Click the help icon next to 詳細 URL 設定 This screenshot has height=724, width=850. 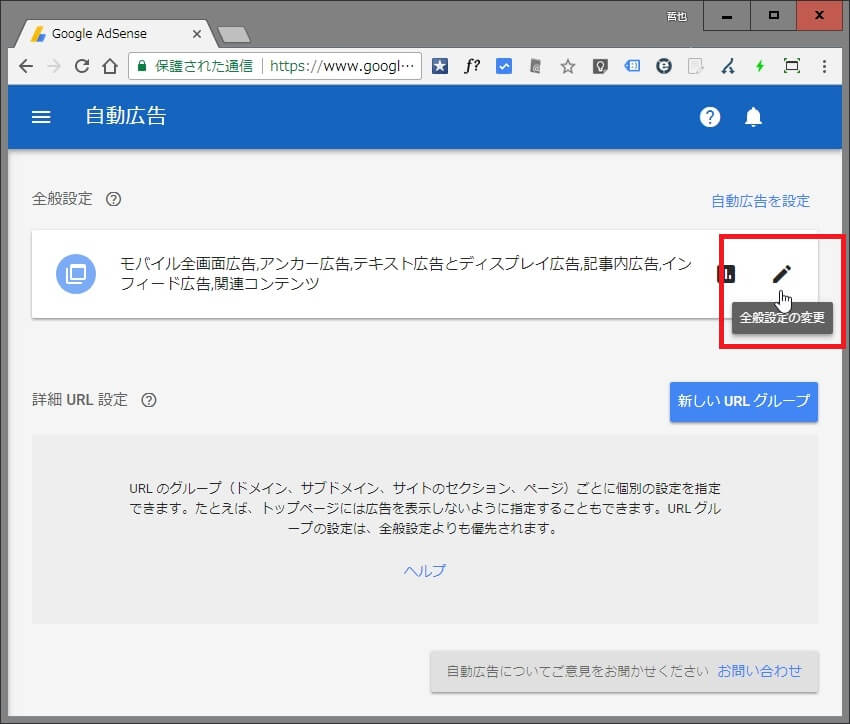[149, 400]
